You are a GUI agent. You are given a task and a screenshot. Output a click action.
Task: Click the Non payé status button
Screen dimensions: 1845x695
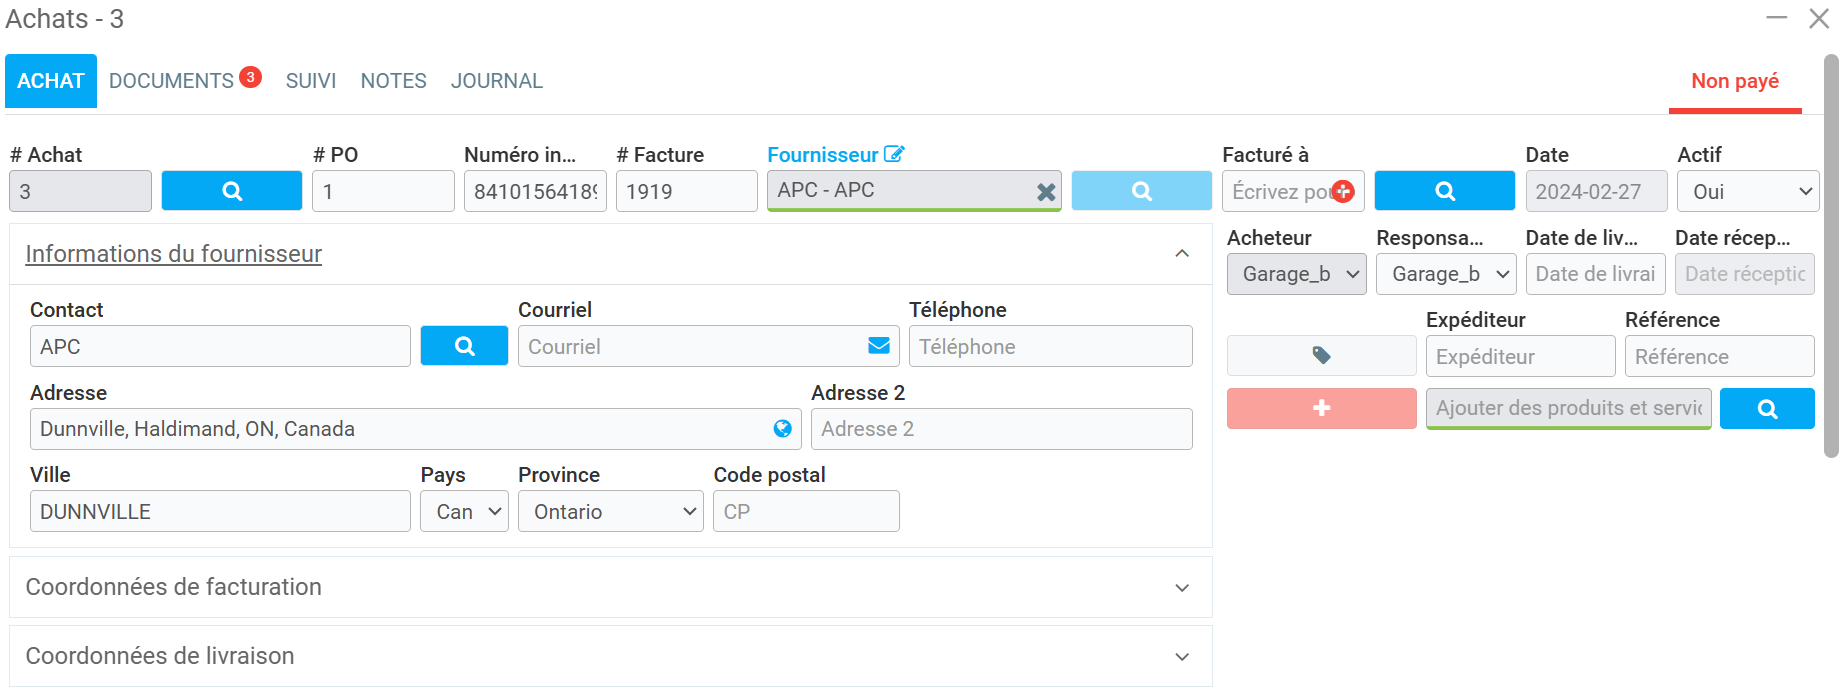[1734, 82]
